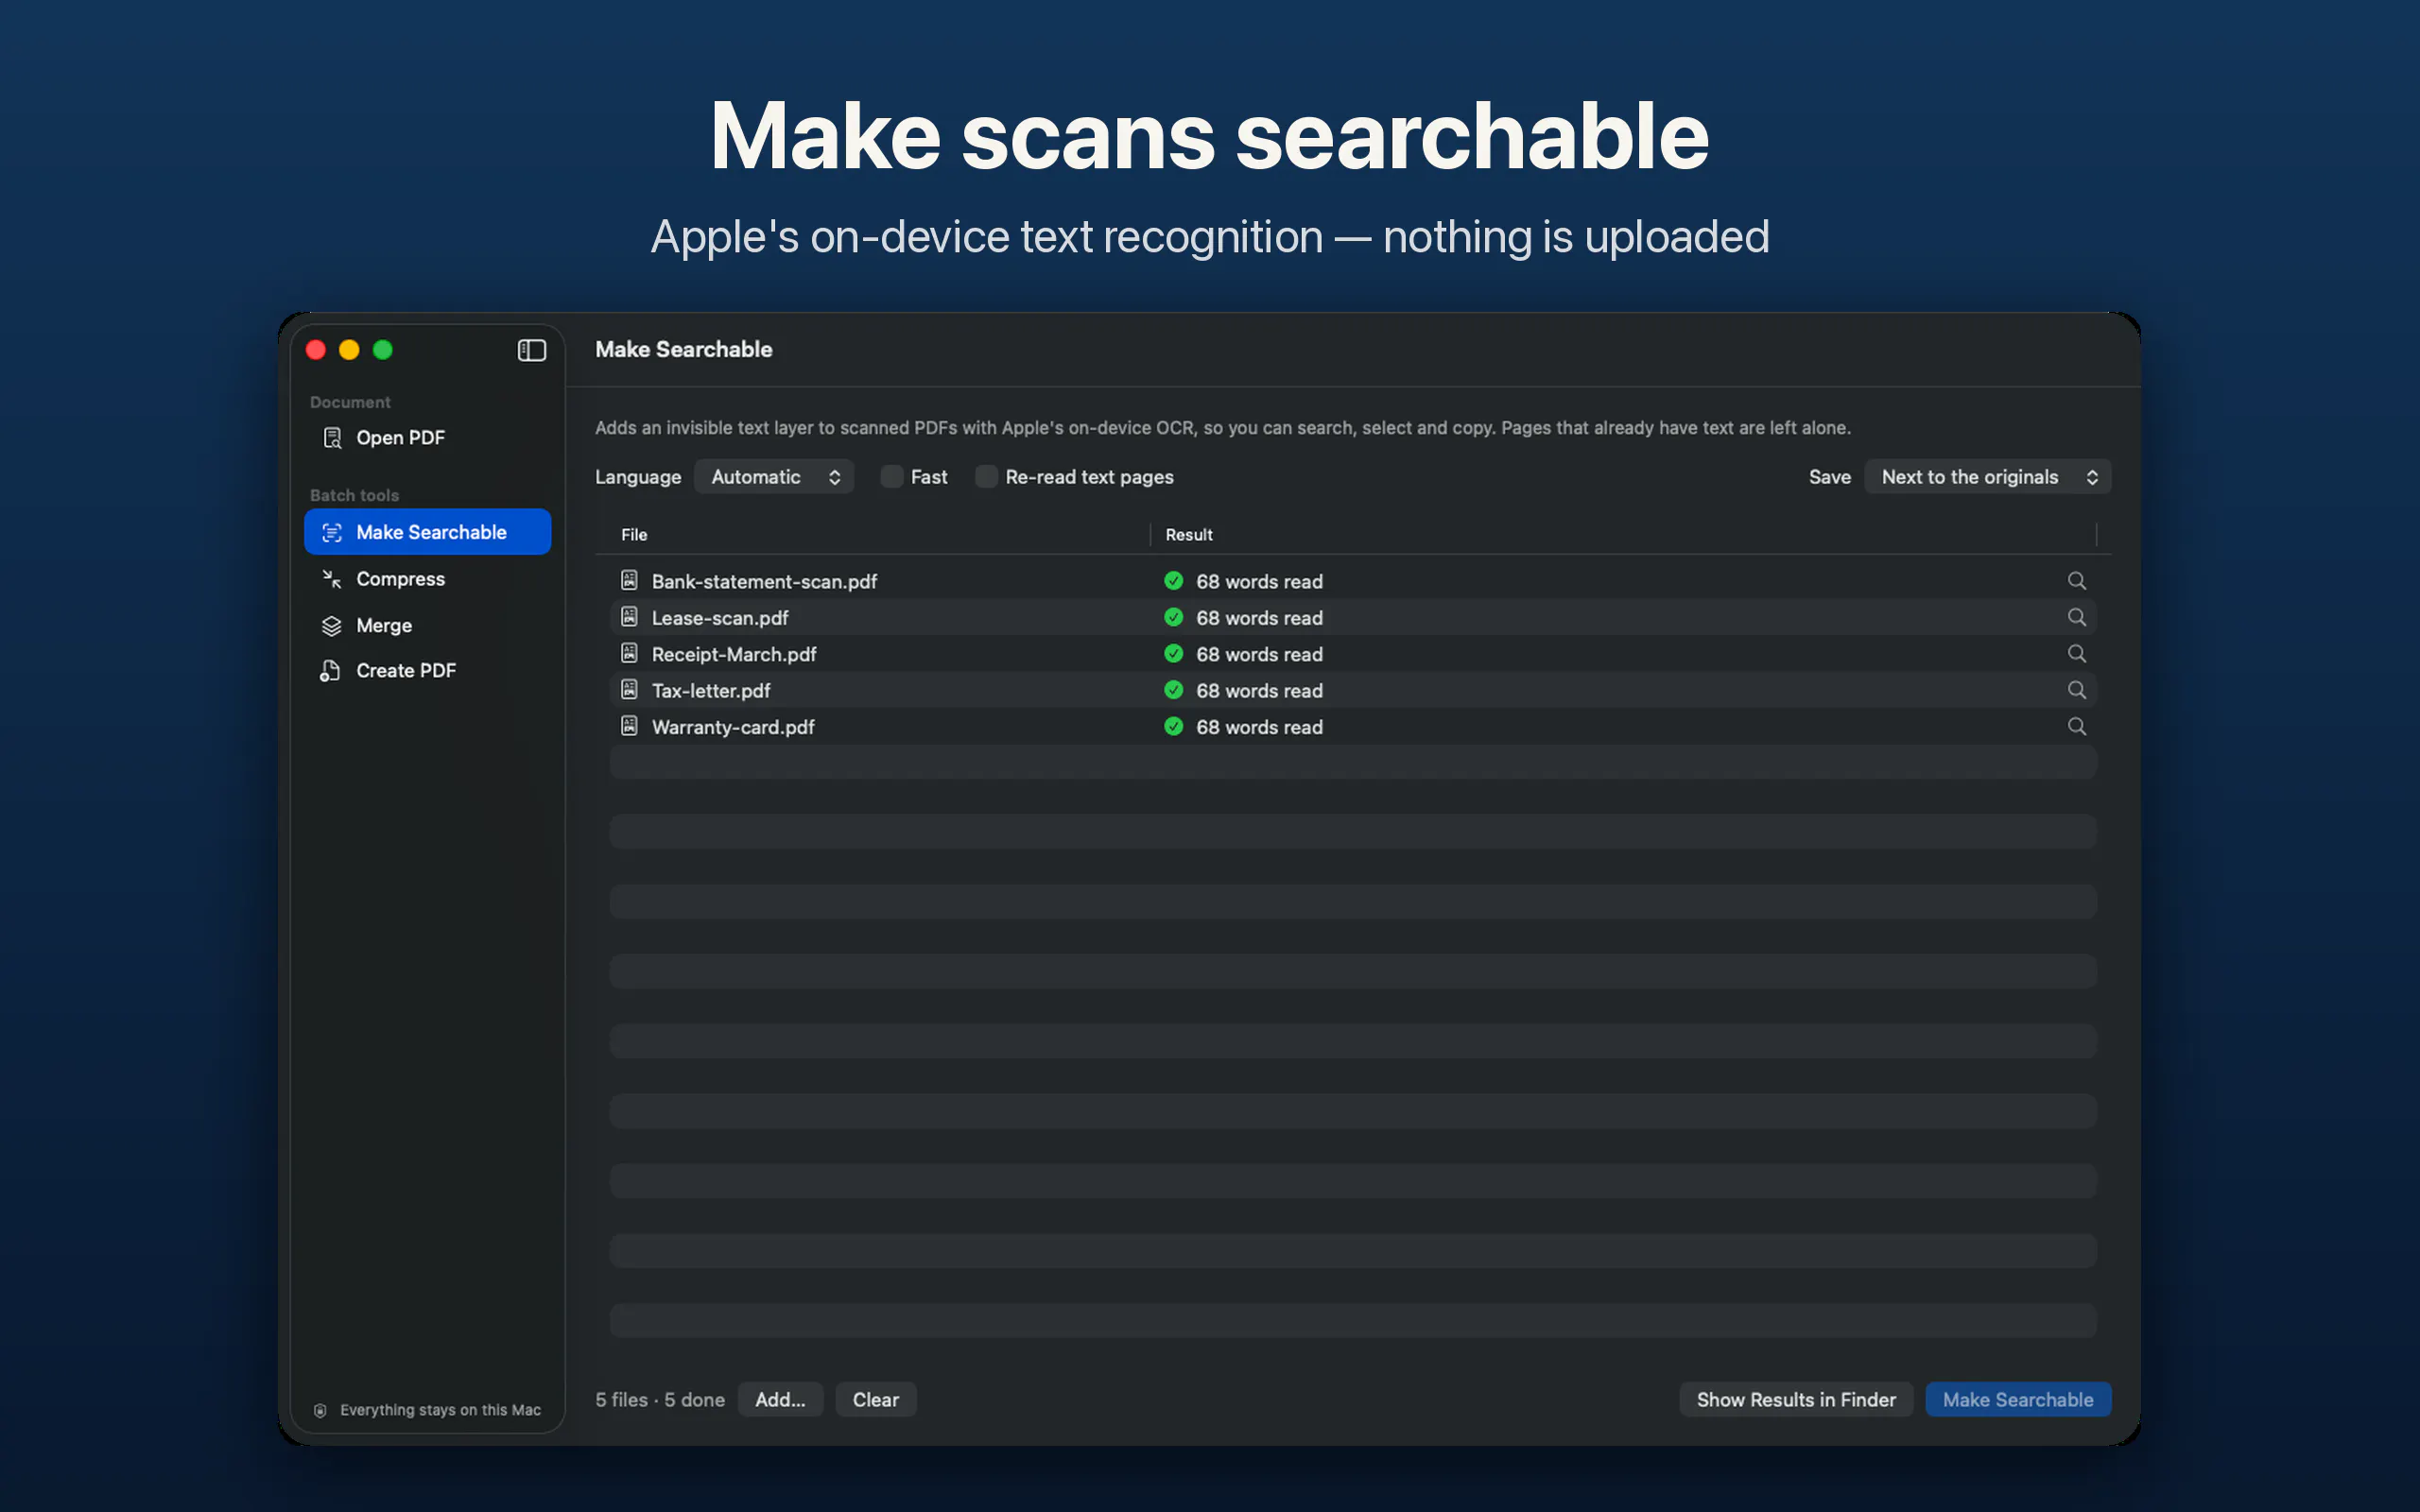Click the PDF file icon beside Bank-statement-scan.pdf

(x=629, y=580)
